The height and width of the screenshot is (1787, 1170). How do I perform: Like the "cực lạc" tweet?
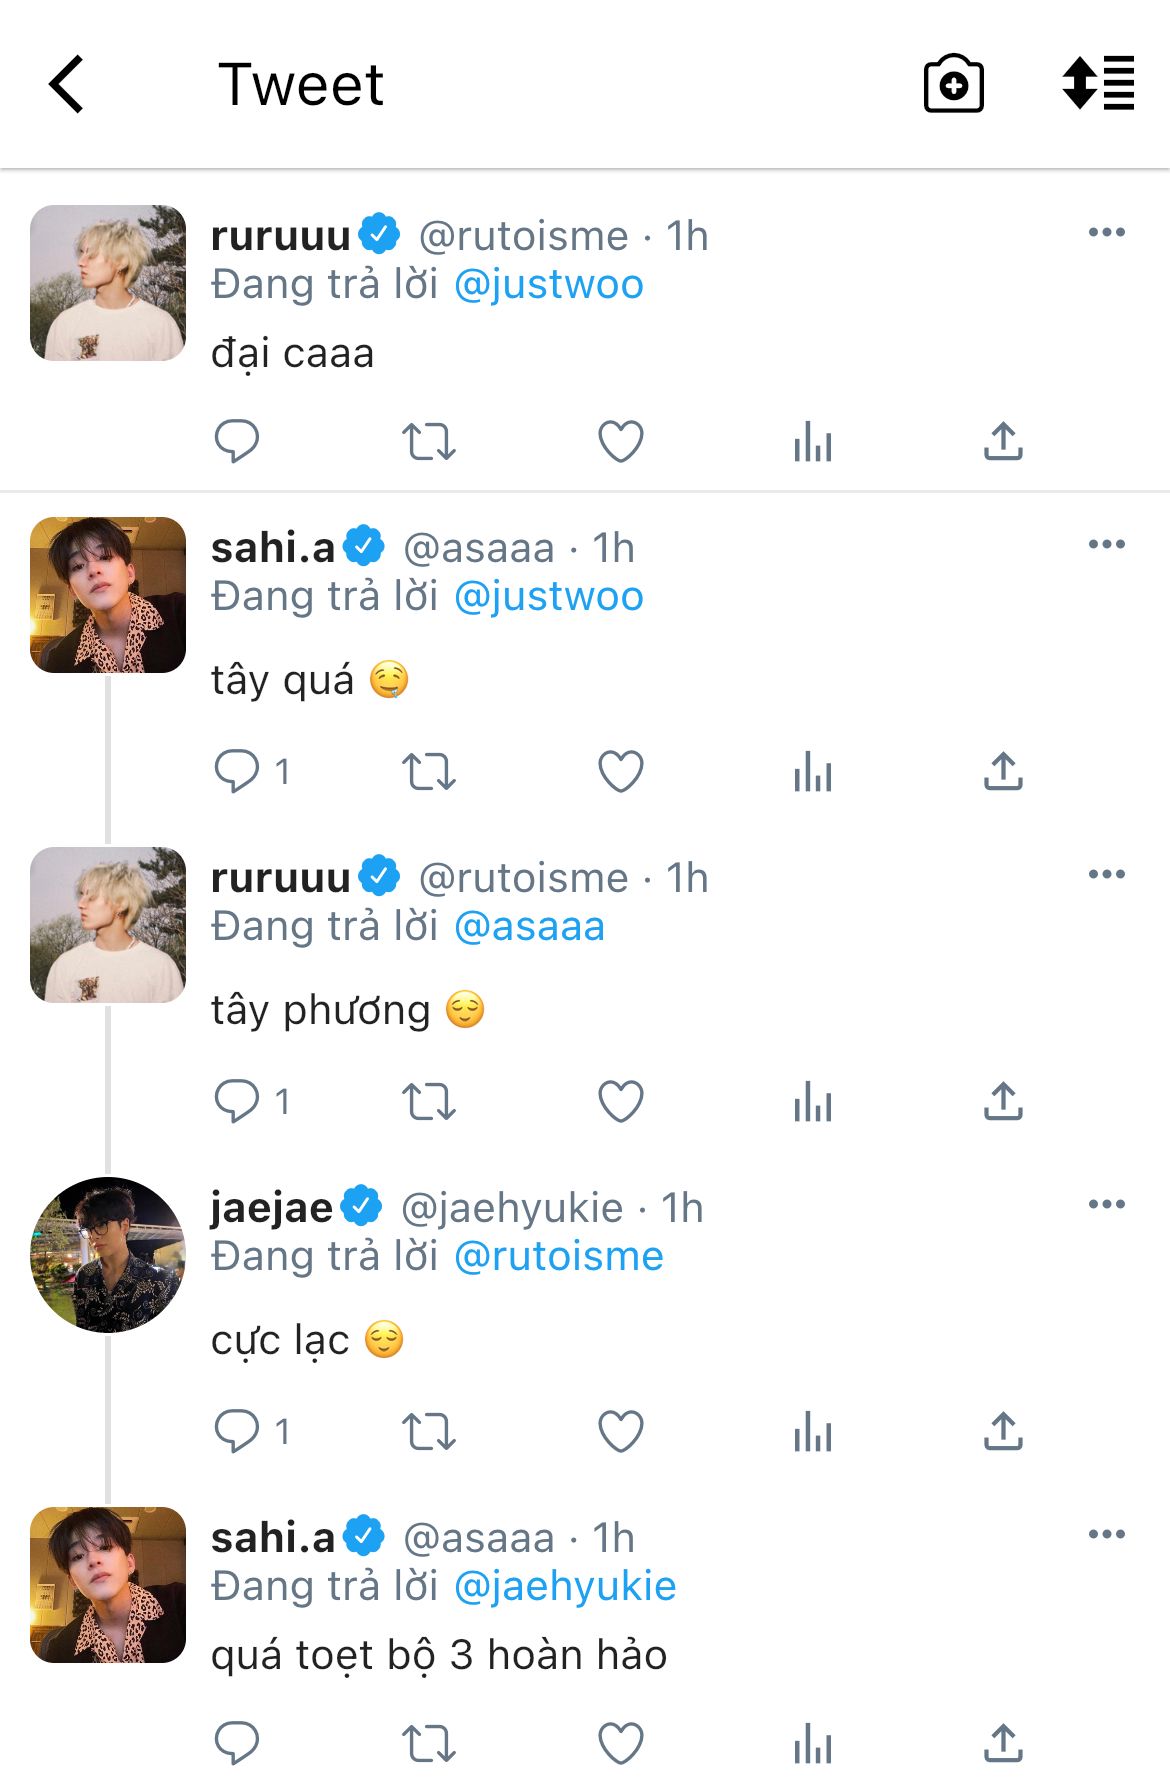coord(620,1432)
